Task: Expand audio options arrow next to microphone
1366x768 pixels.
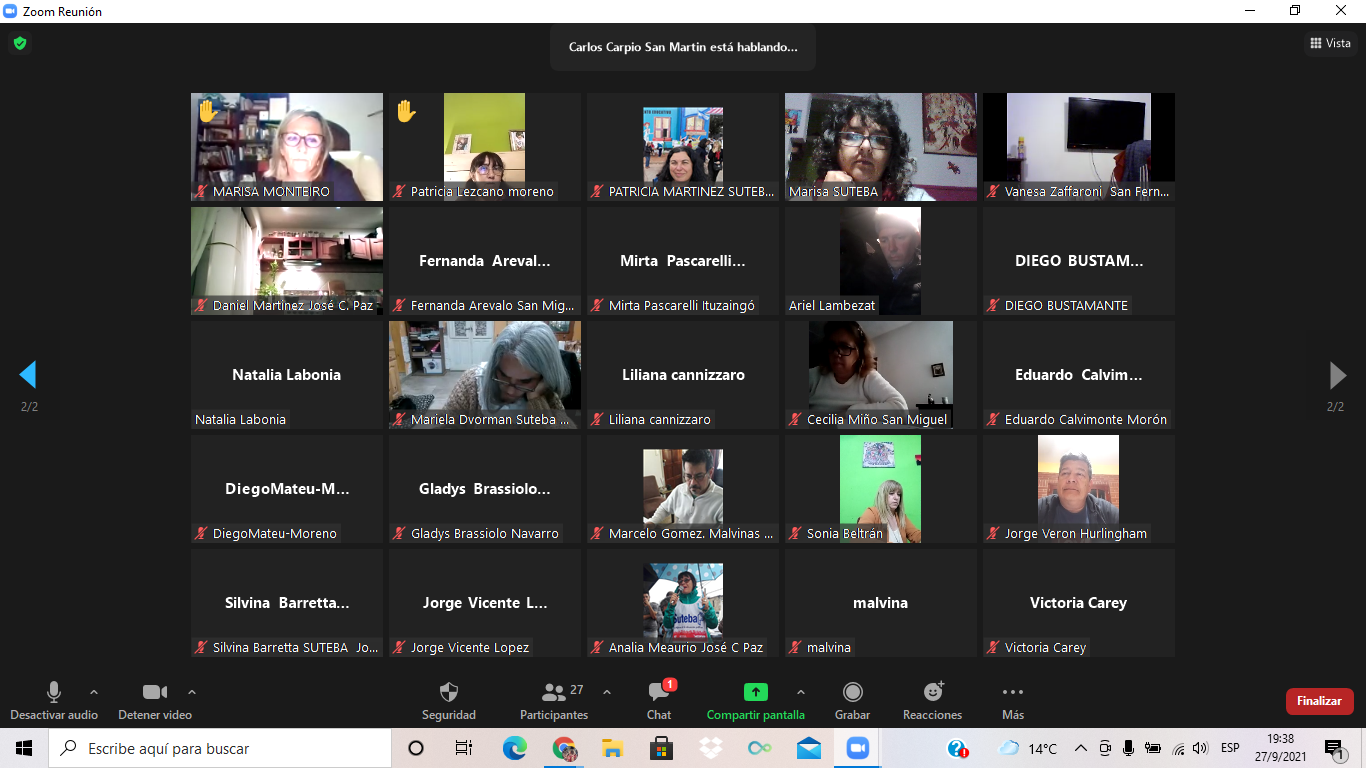Action: pyautogui.click(x=94, y=692)
